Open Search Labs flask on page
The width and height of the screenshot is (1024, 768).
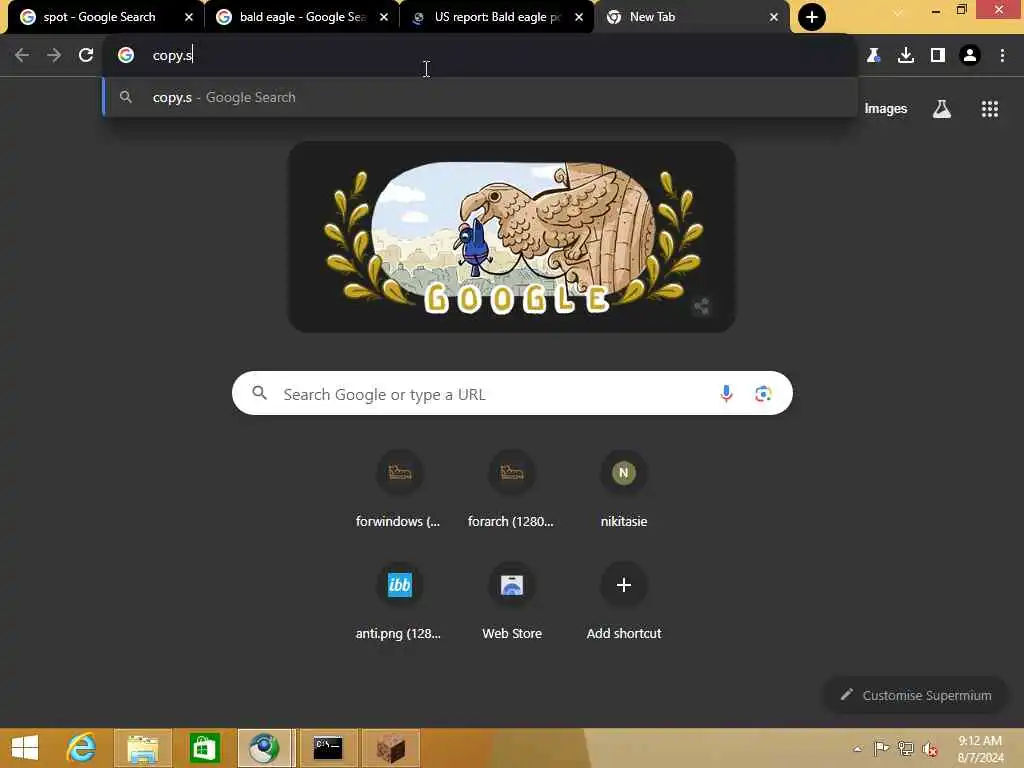(x=941, y=108)
